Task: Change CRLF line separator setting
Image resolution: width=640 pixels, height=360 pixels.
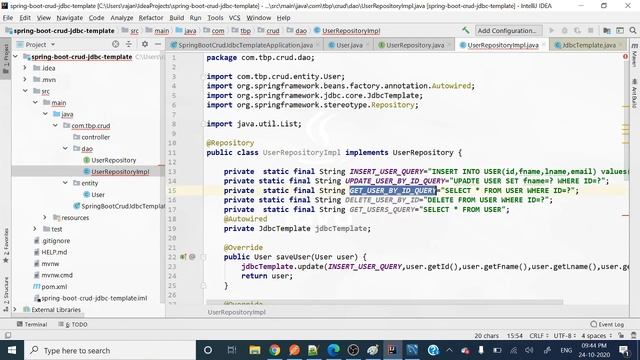Action: pos(539,336)
